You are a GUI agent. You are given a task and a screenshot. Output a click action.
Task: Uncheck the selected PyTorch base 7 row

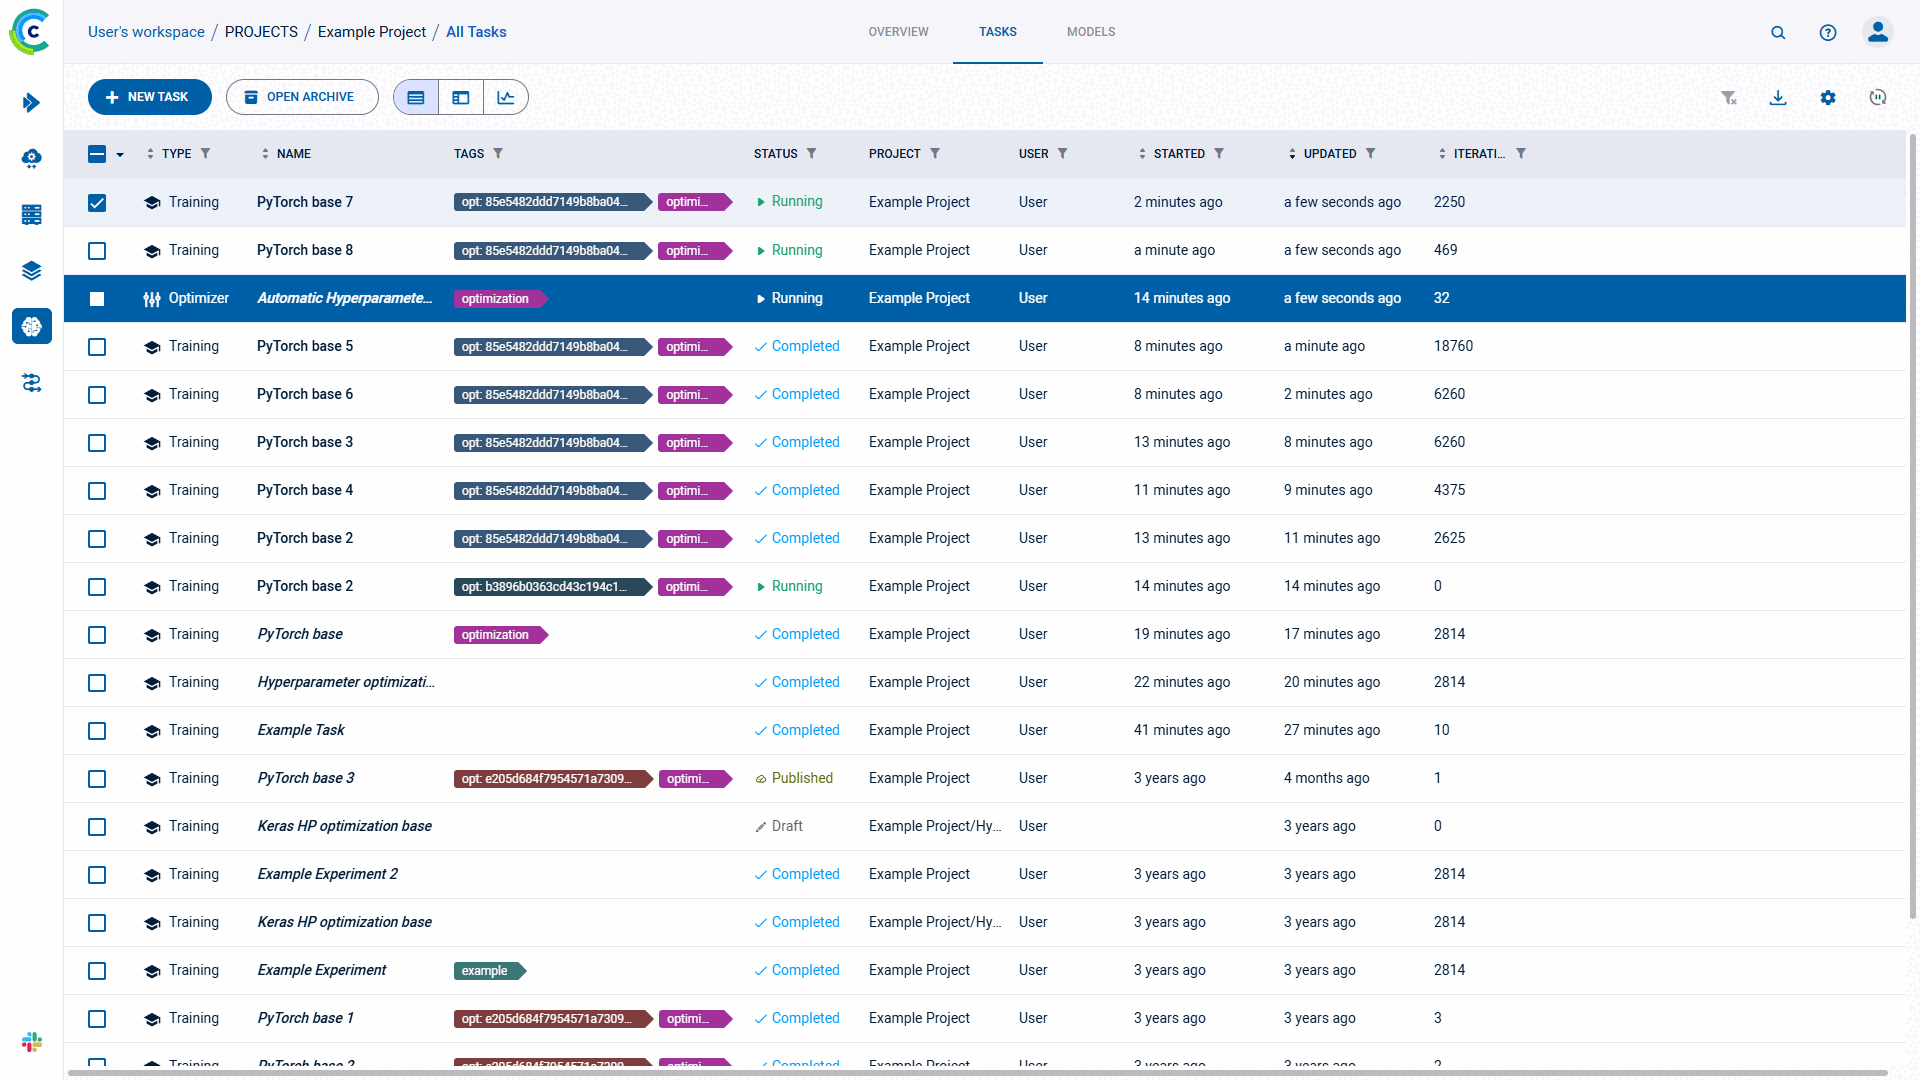(x=97, y=202)
